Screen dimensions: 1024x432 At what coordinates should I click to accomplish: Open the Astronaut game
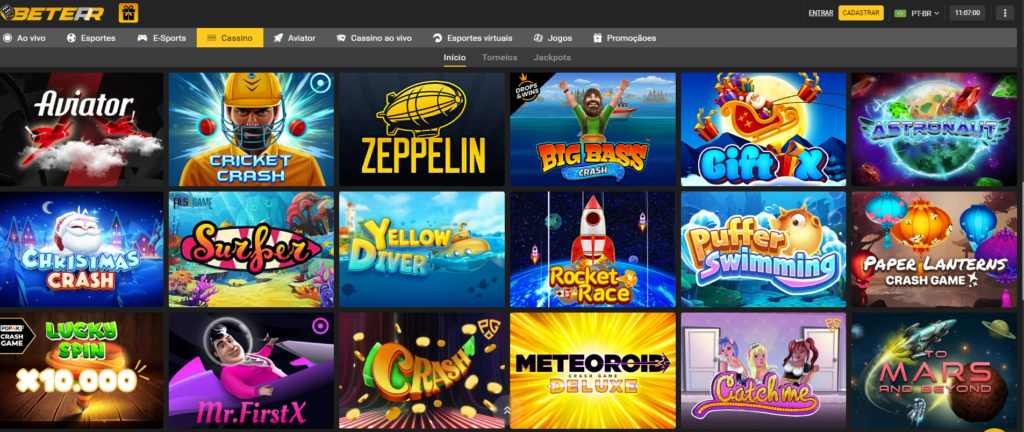934,129
